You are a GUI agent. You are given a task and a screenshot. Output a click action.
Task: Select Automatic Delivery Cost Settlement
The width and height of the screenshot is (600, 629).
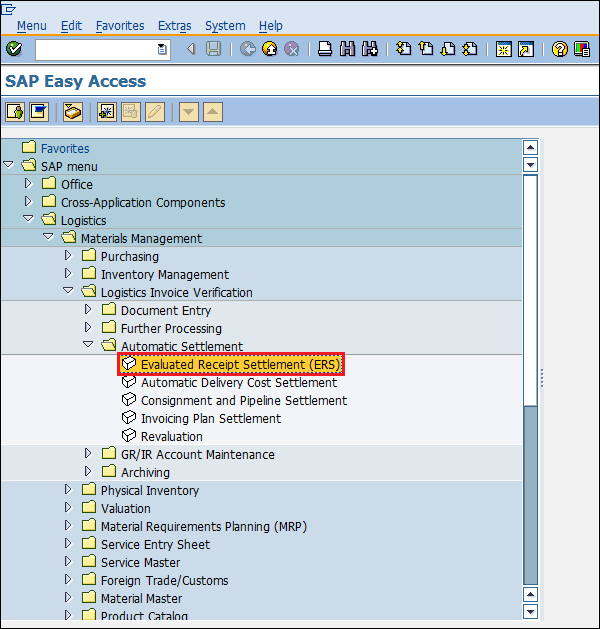(239, 383)
